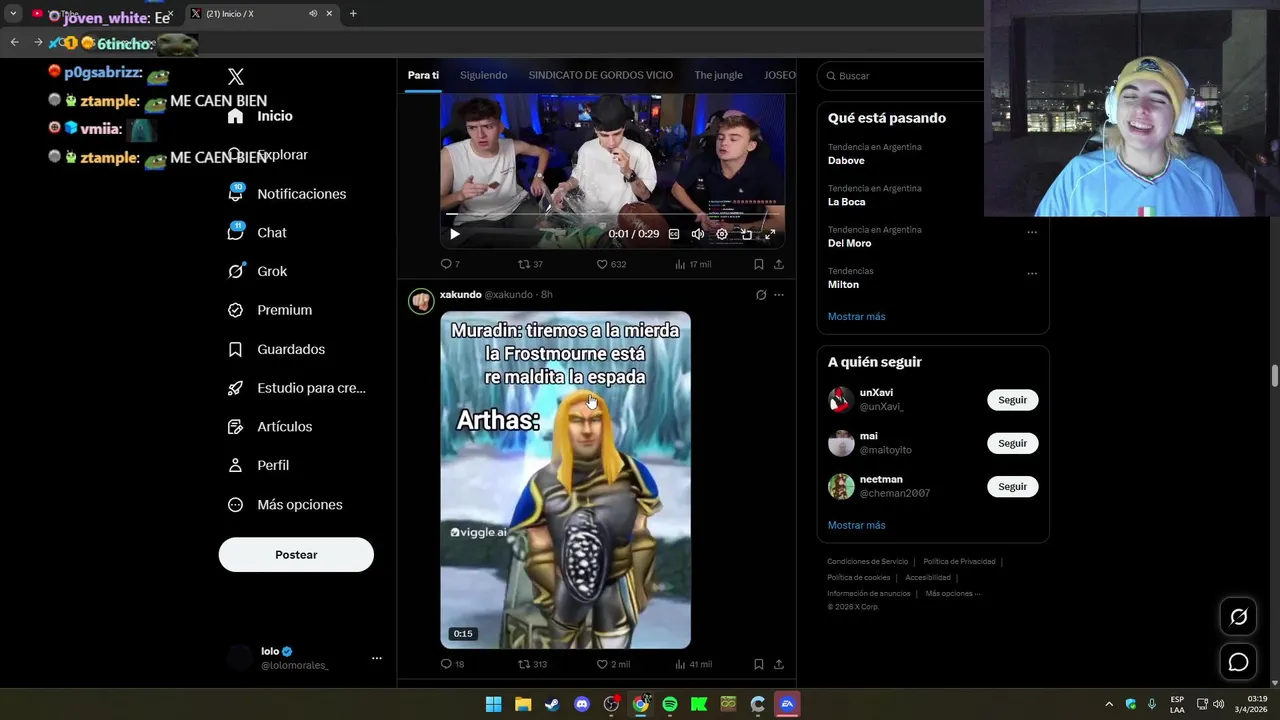
Task: Open Notificaciones in the sidebar
Action: pos(287,194)
